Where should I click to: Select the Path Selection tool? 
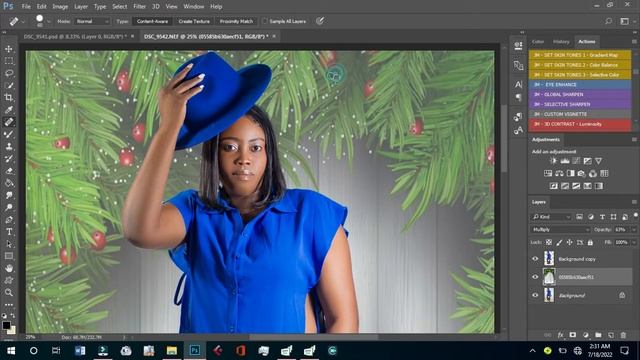point(9,244)
